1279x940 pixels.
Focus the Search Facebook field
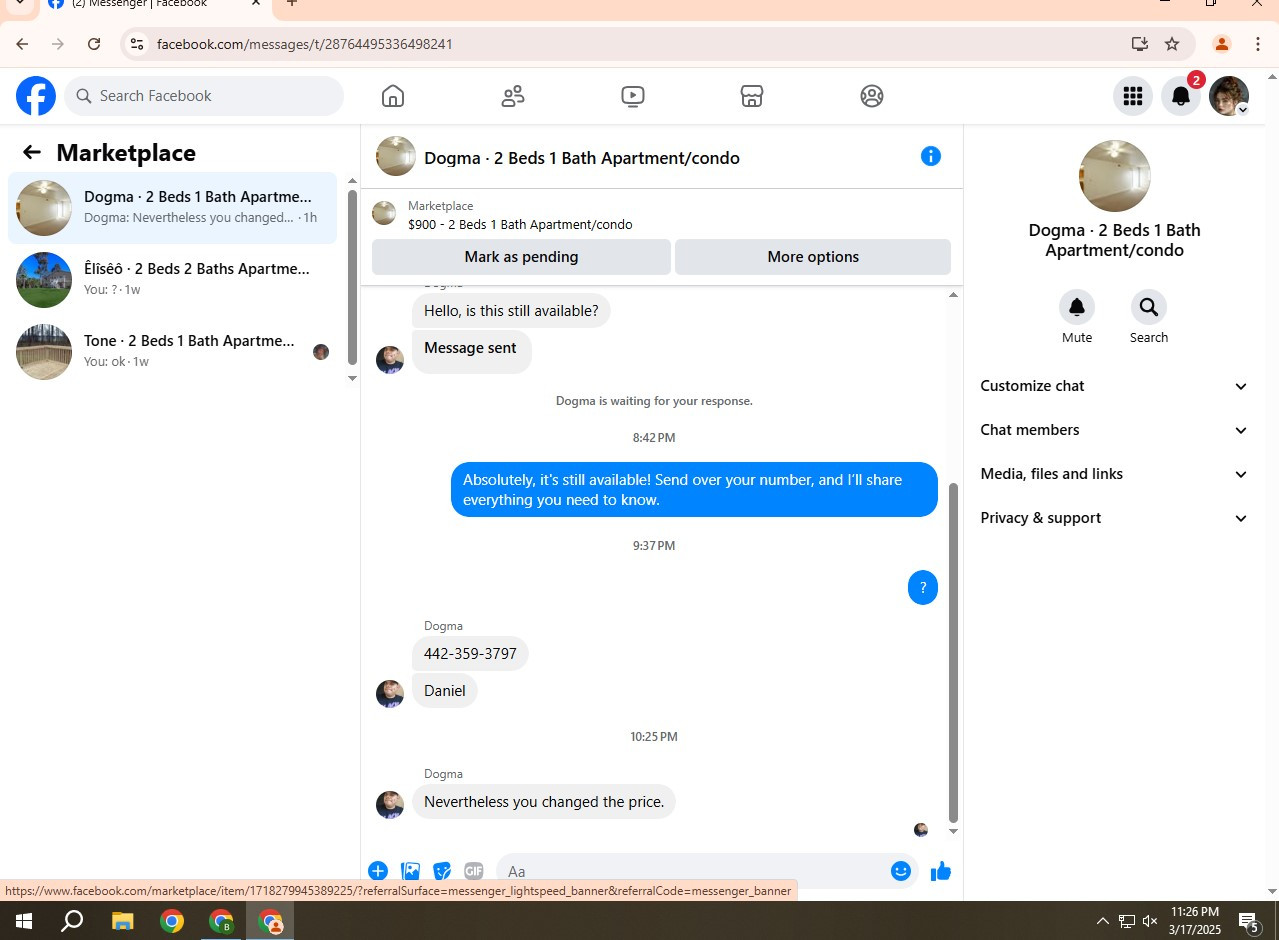[x=204, y=96]
